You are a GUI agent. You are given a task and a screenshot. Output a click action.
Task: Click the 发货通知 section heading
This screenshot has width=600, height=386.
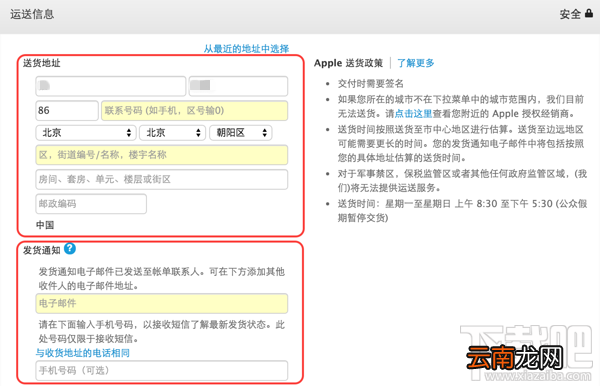[42, 250]
